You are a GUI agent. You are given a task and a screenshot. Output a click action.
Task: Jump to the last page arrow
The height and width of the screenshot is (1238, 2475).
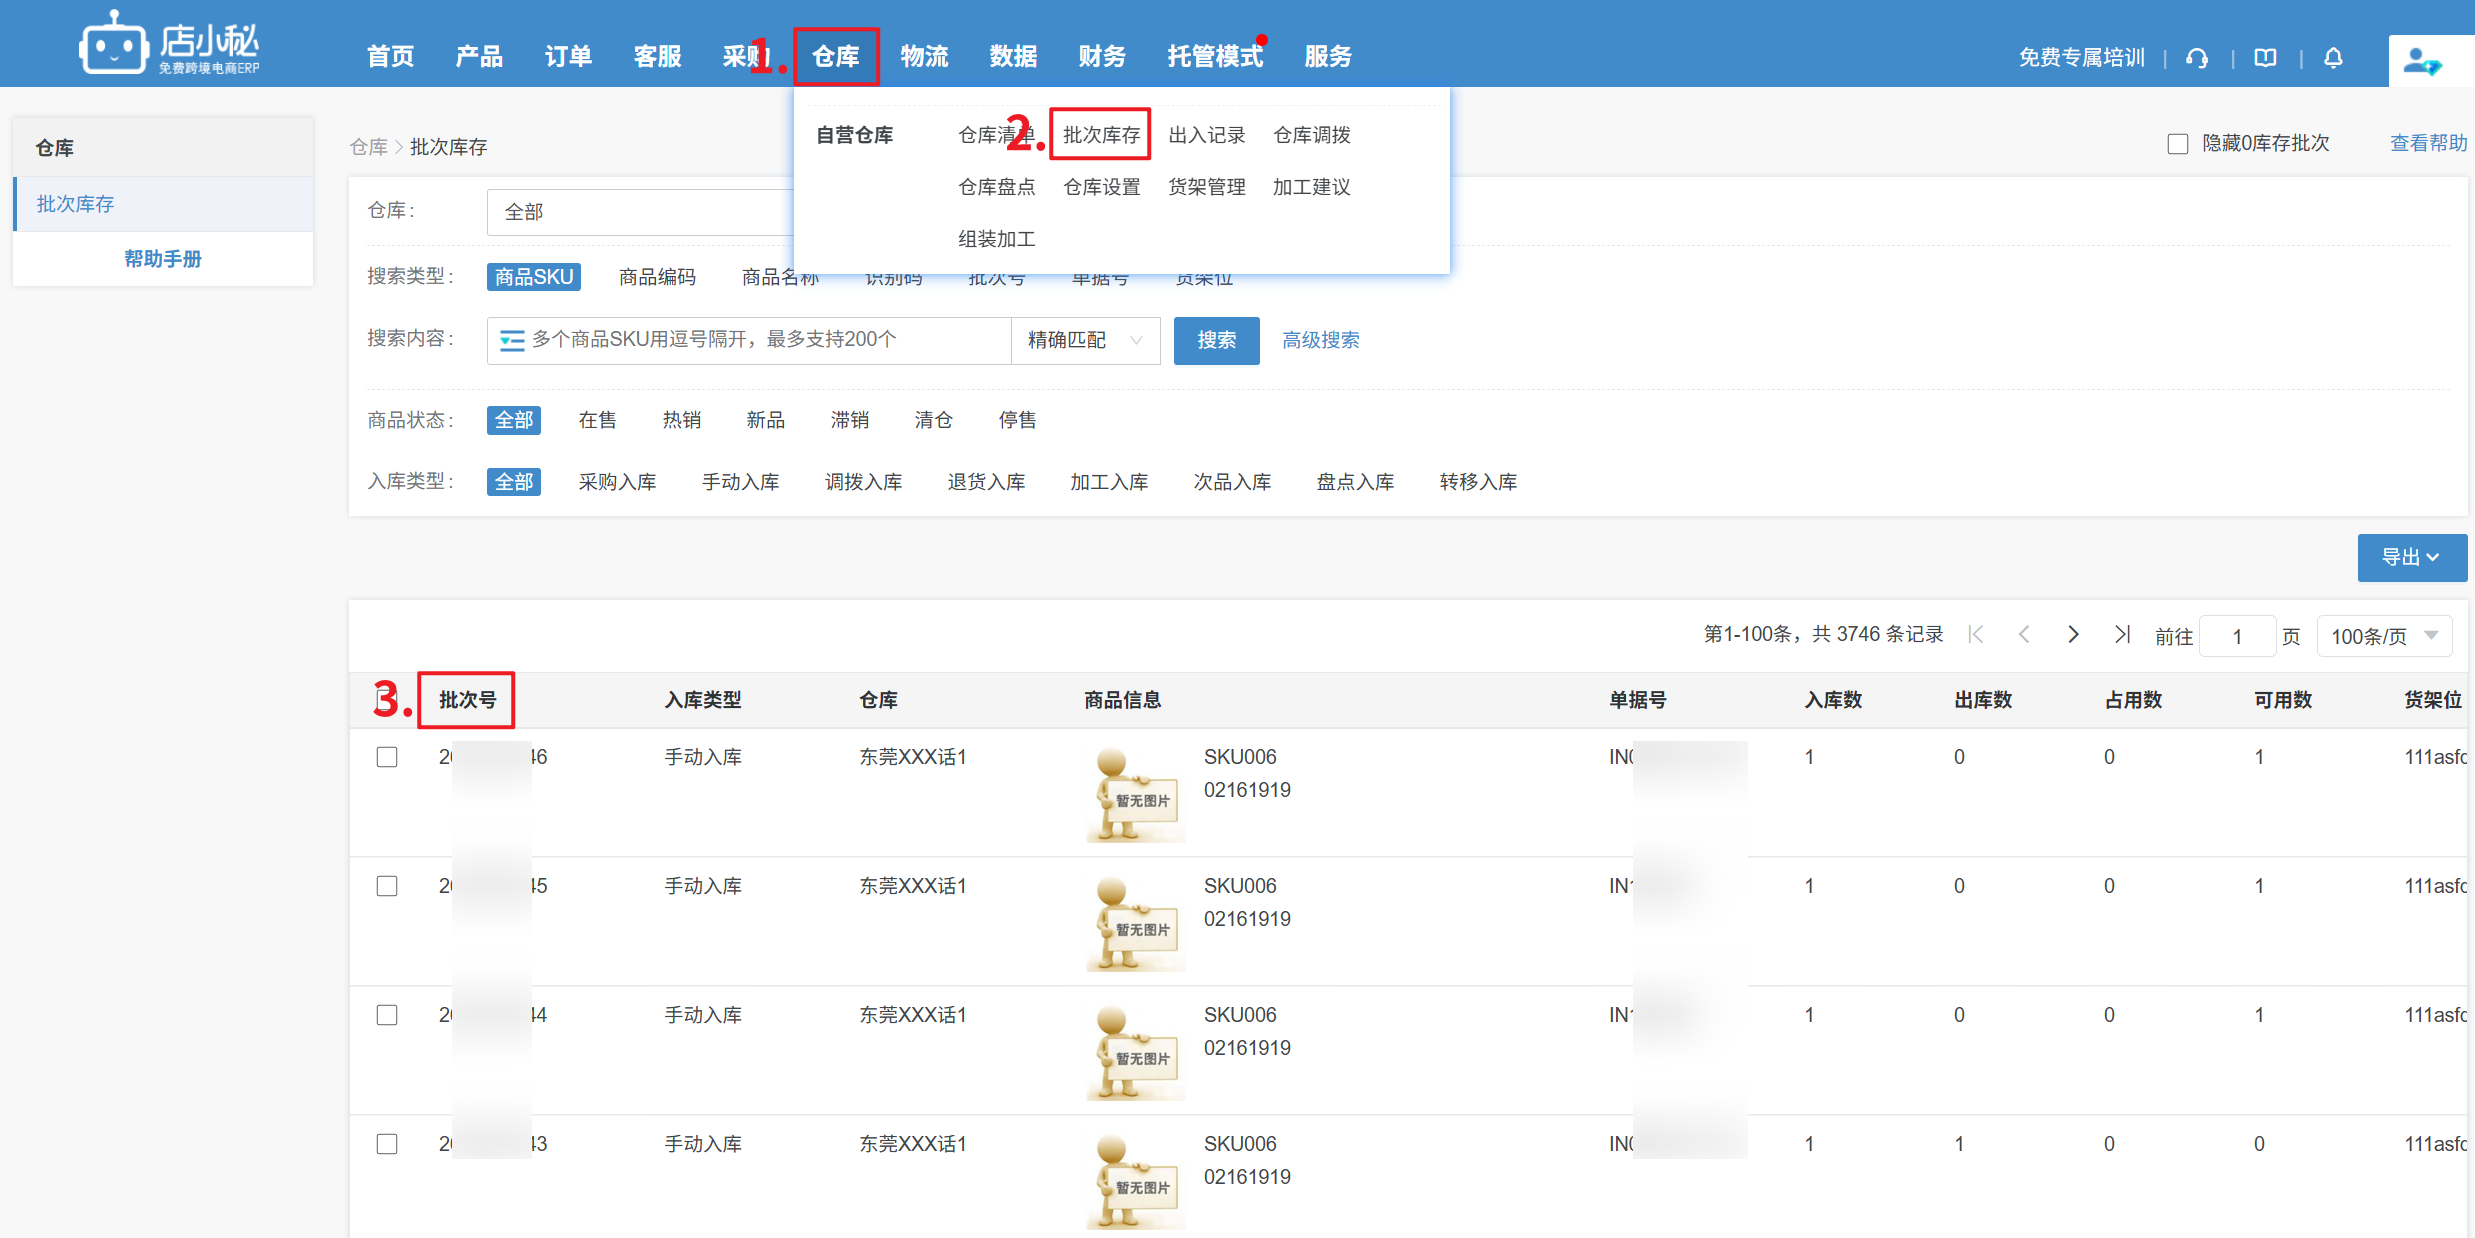tap(2122, 635)
